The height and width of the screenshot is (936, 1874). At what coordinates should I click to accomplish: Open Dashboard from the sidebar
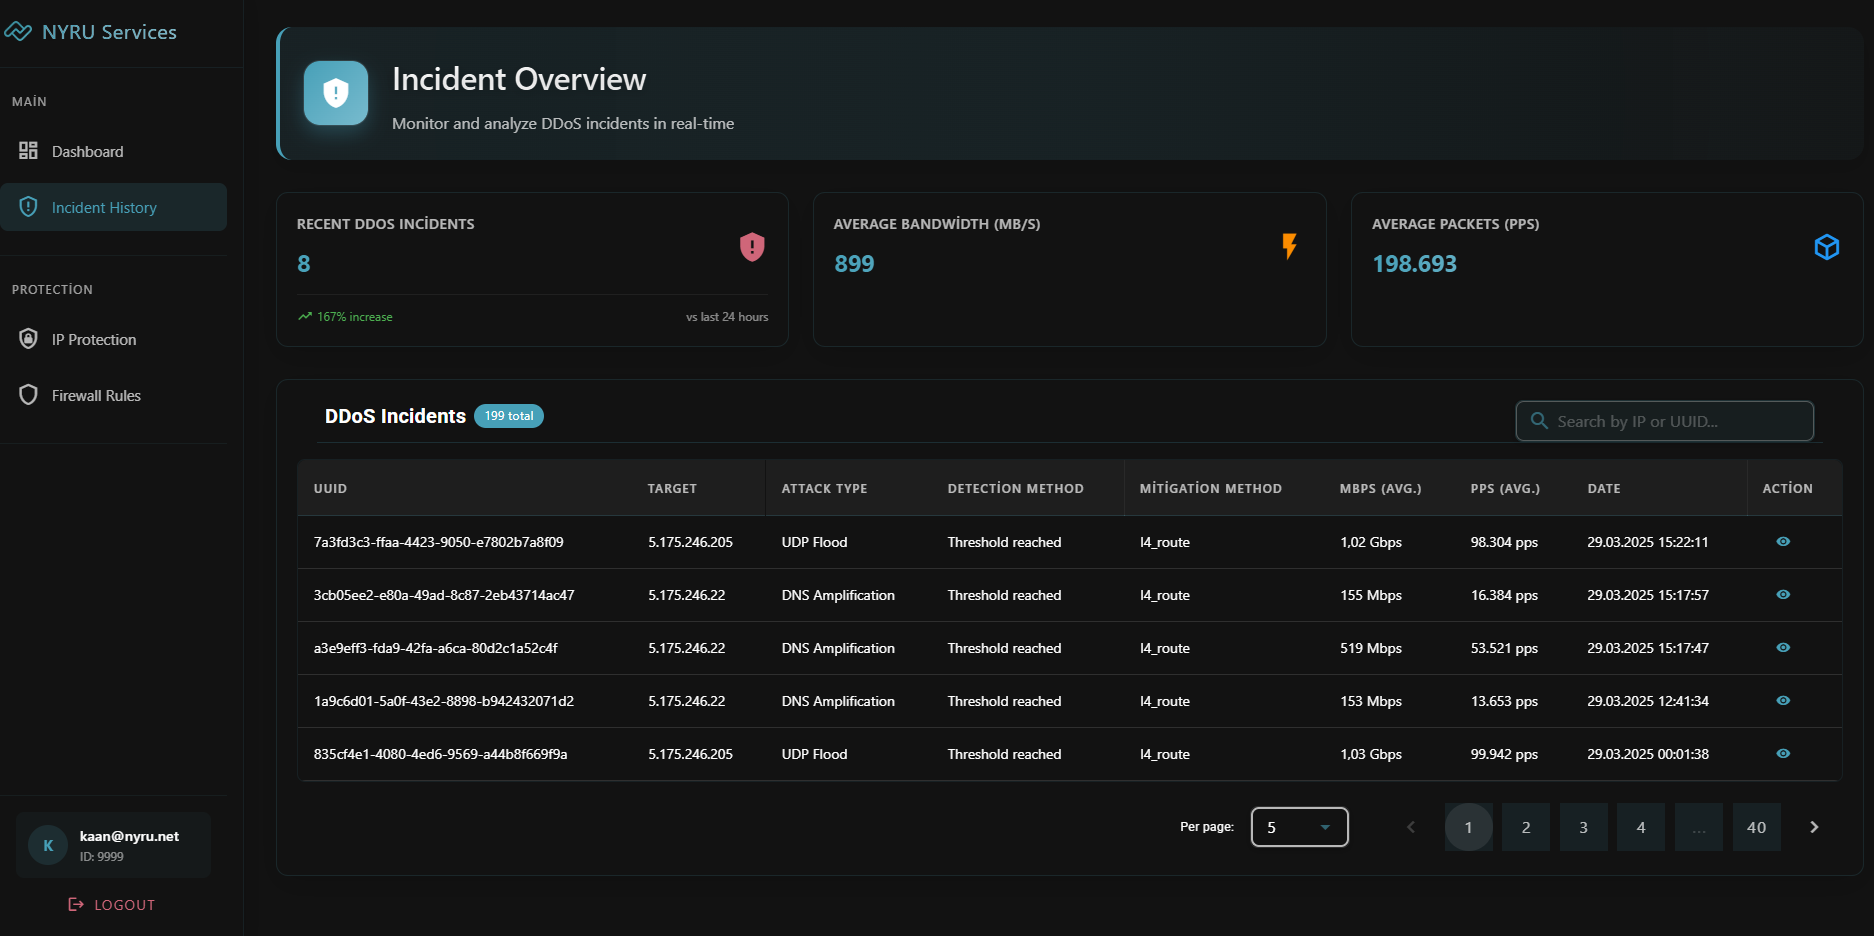(x=88, y=151)
